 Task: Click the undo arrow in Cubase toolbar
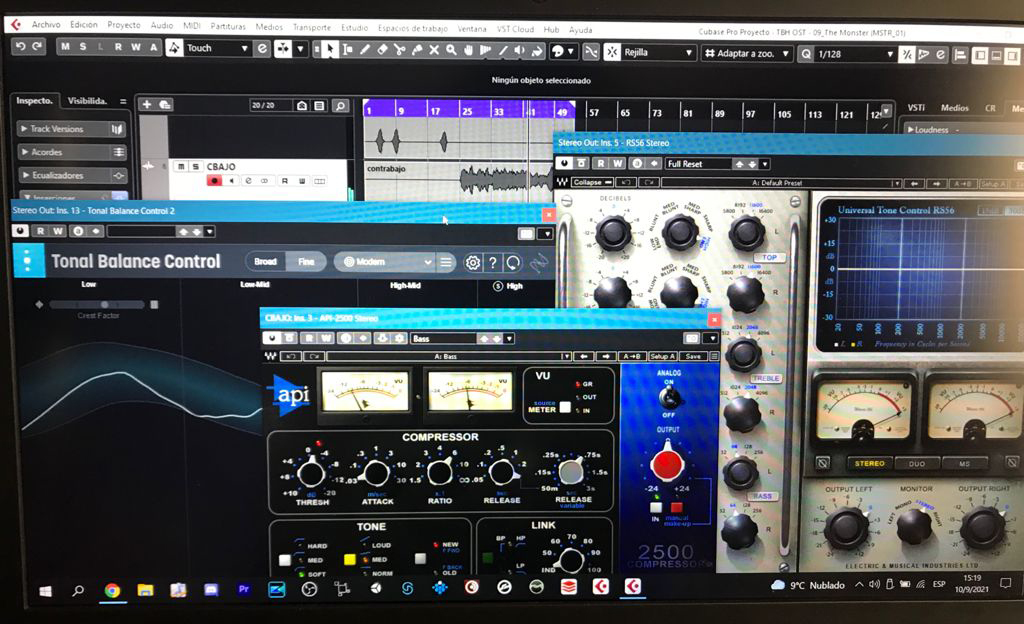(x=19, y=47)
